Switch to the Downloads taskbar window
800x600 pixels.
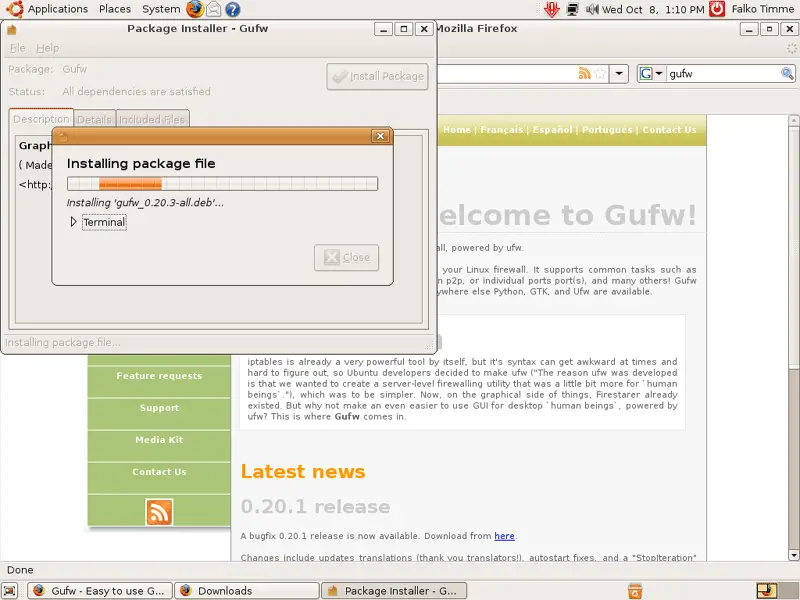[246, 591]
